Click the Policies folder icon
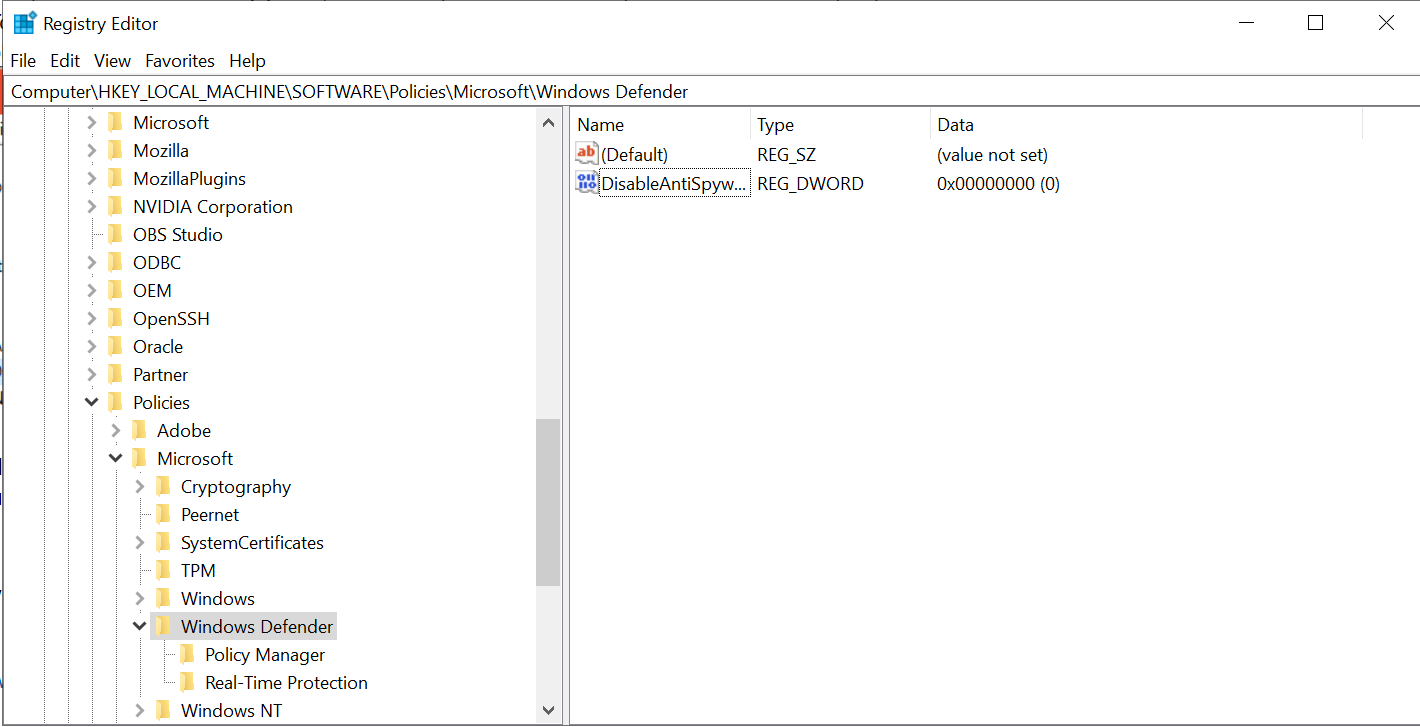This screenshot has width=1420, height=727. 115,403
